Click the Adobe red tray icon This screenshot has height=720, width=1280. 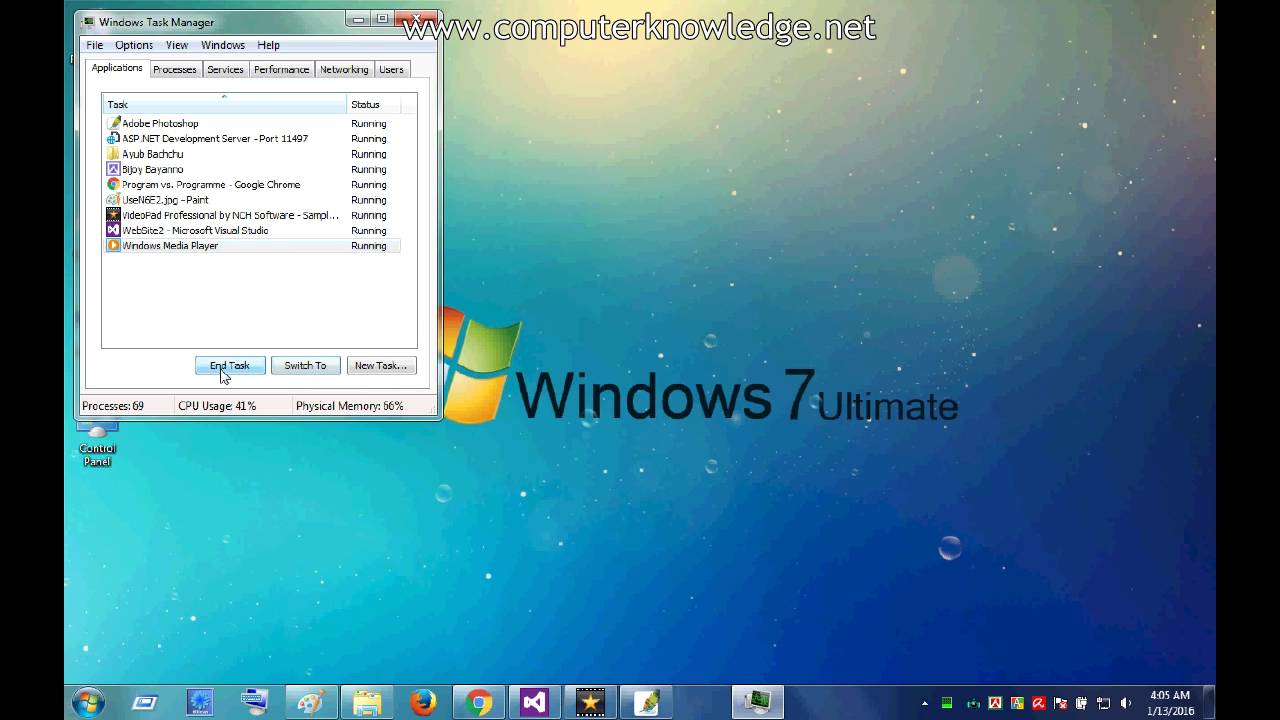995,703
